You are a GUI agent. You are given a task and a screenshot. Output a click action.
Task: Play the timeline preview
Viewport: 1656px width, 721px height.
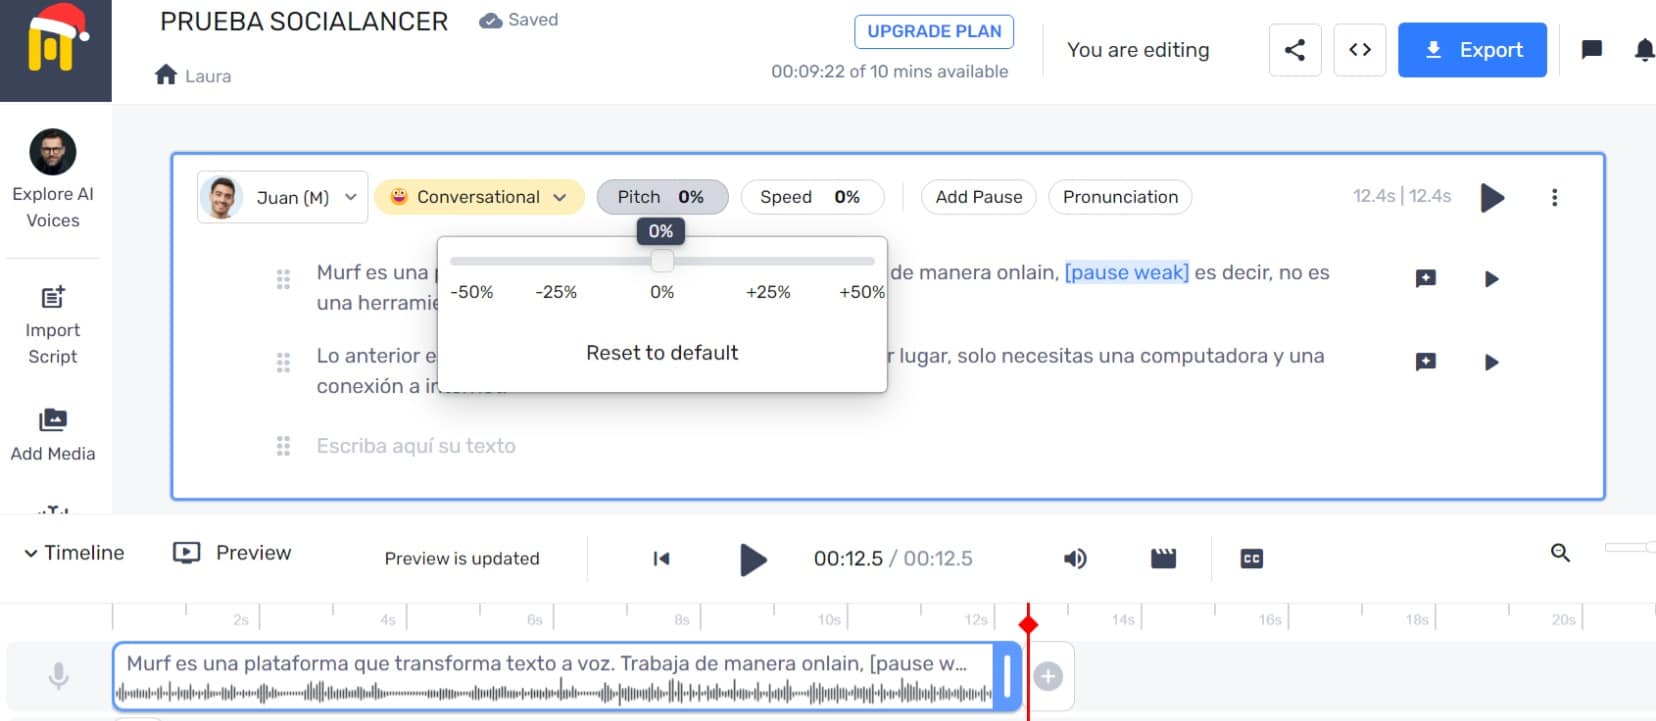[753, 559]
